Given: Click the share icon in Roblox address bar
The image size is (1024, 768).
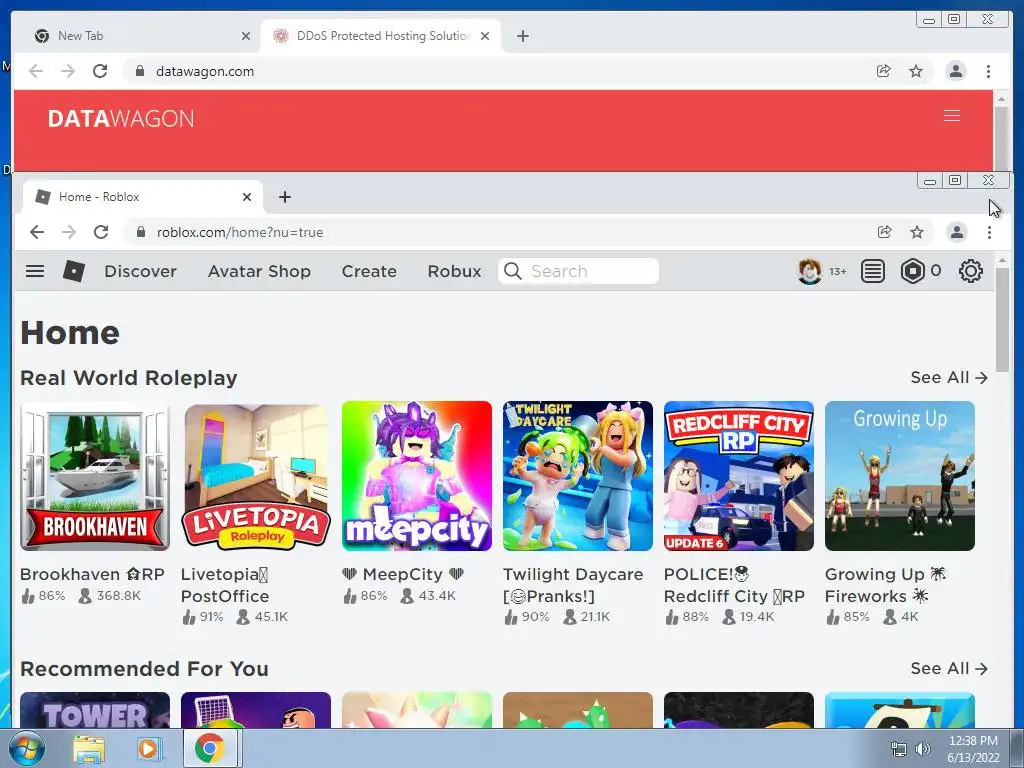Looking at the screenshot, I should pos(884,232).
